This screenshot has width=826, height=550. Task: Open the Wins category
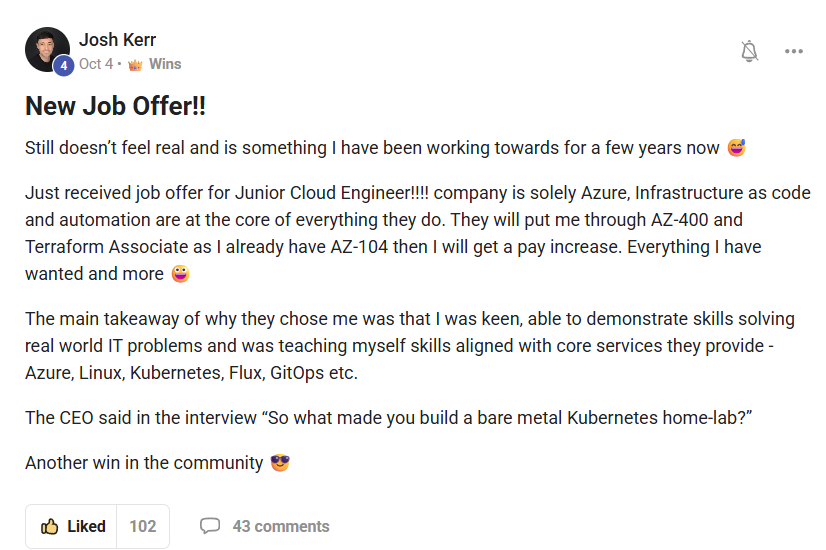tap(165, 64)
